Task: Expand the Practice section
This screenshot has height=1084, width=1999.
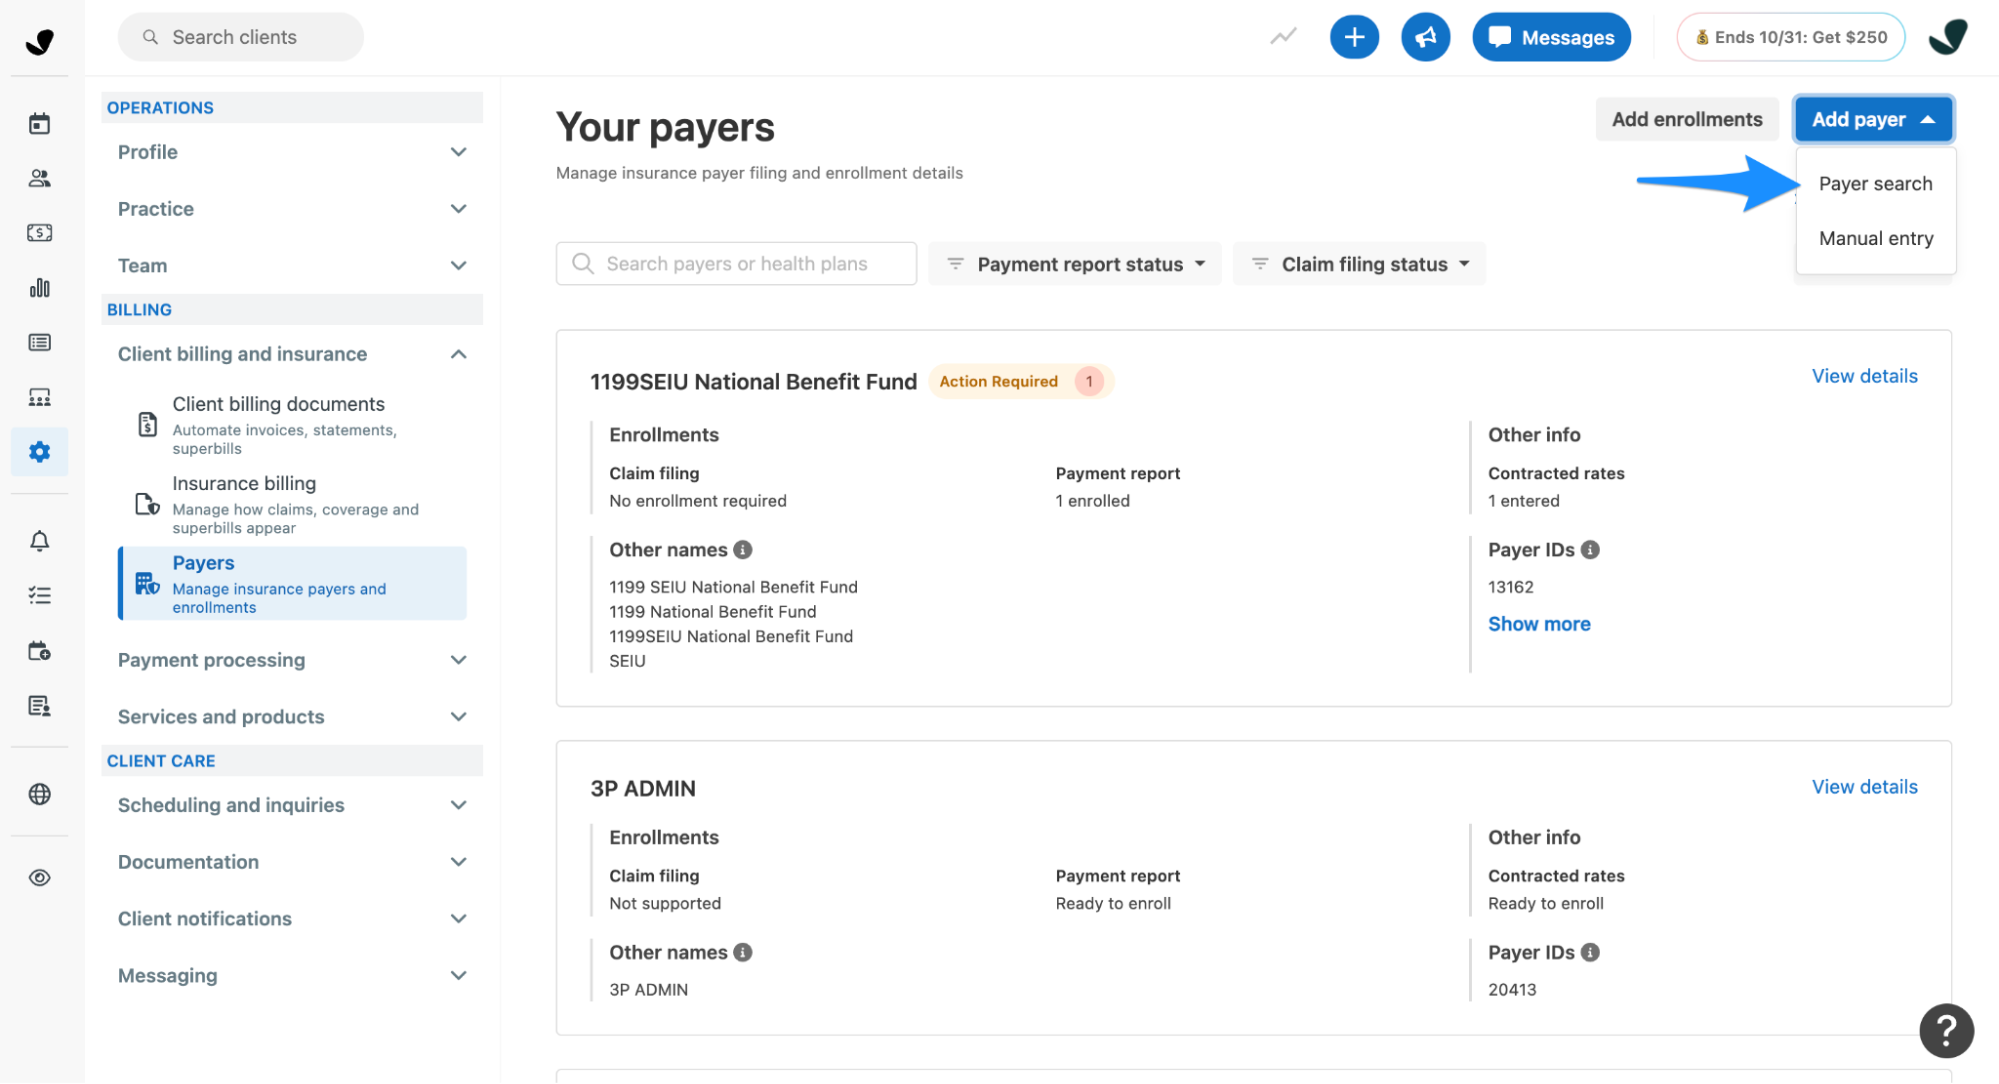Action: coord(292,209)
